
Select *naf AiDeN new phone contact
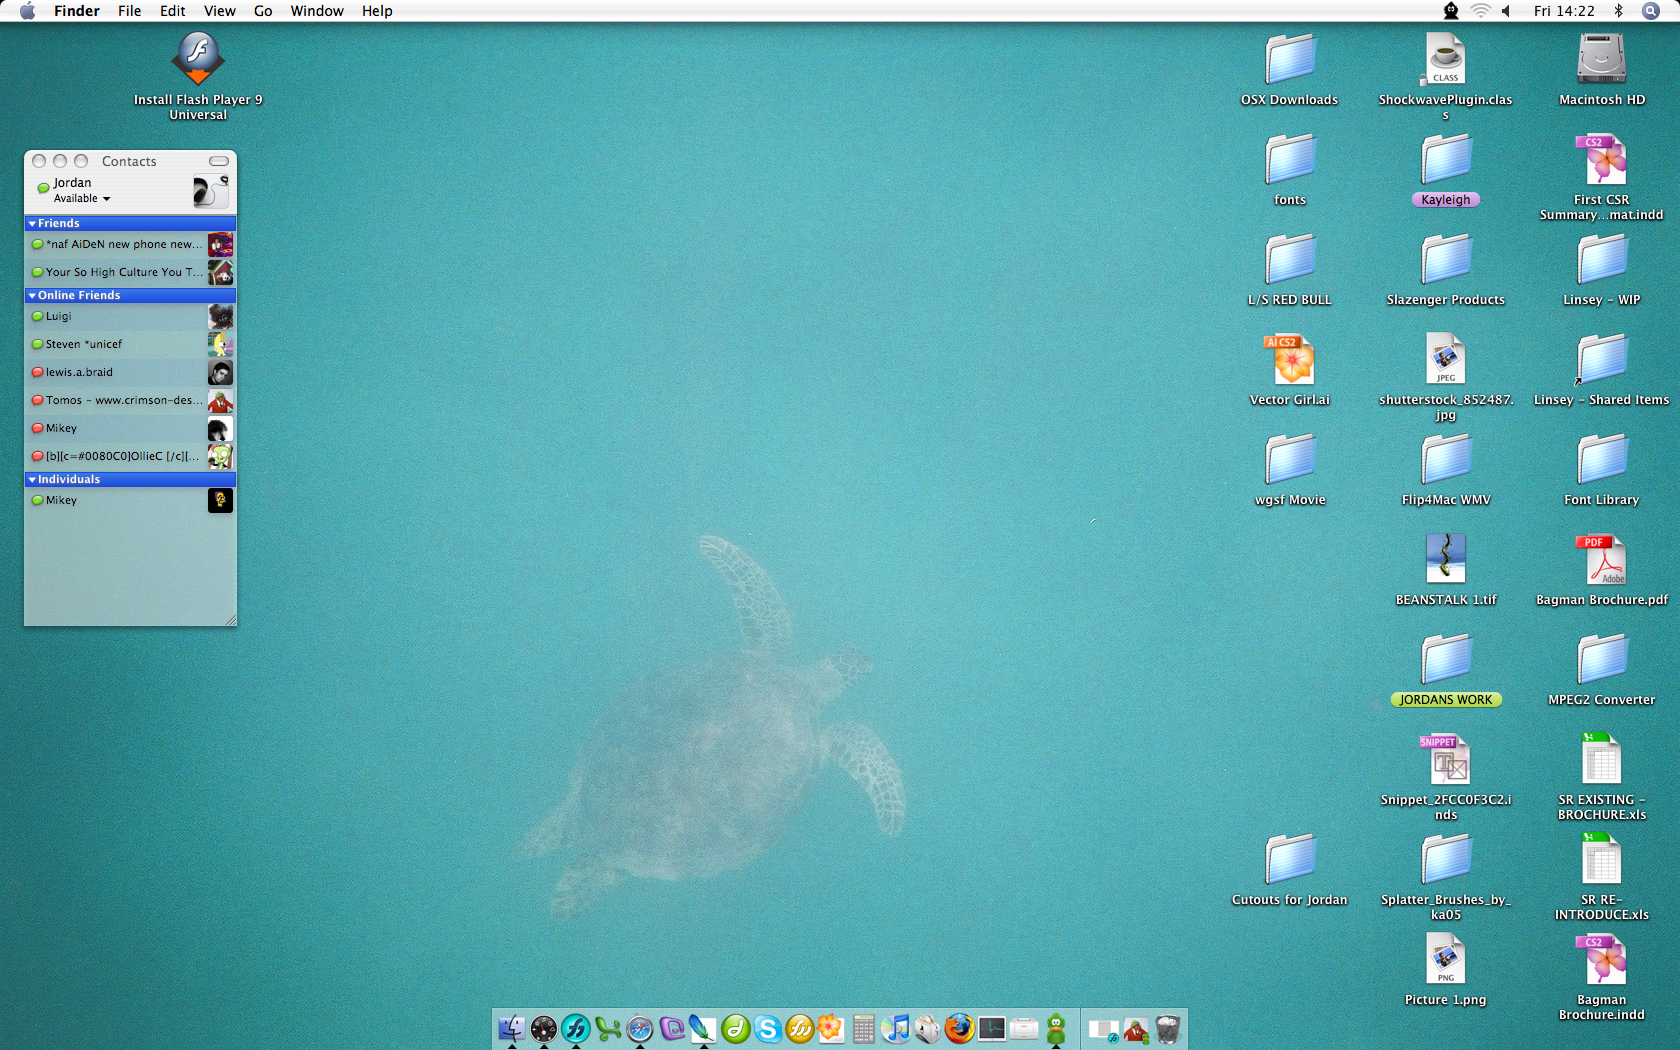tap(130, 244)
